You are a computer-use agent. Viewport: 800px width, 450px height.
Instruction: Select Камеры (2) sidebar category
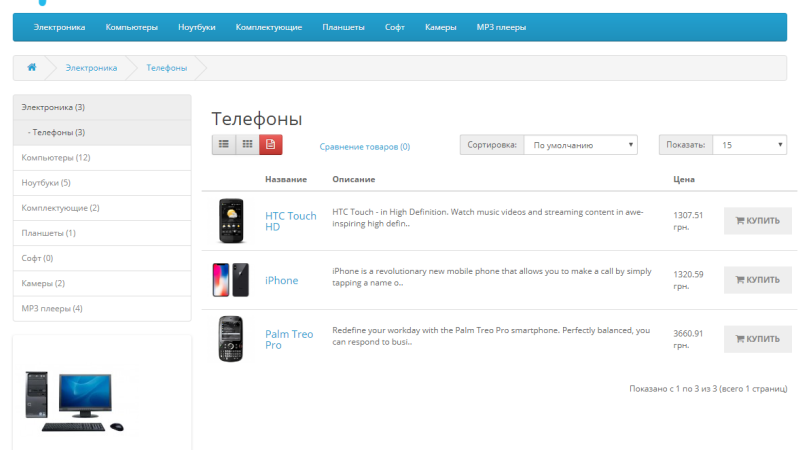coord(102,283)
